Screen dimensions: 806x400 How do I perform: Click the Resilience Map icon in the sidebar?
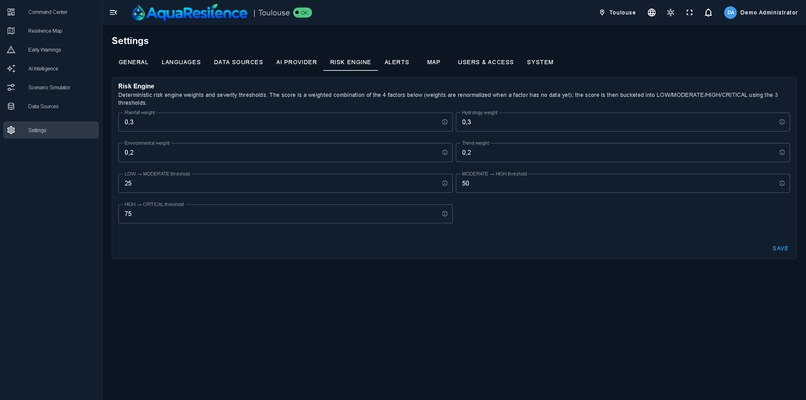(11, 31)
